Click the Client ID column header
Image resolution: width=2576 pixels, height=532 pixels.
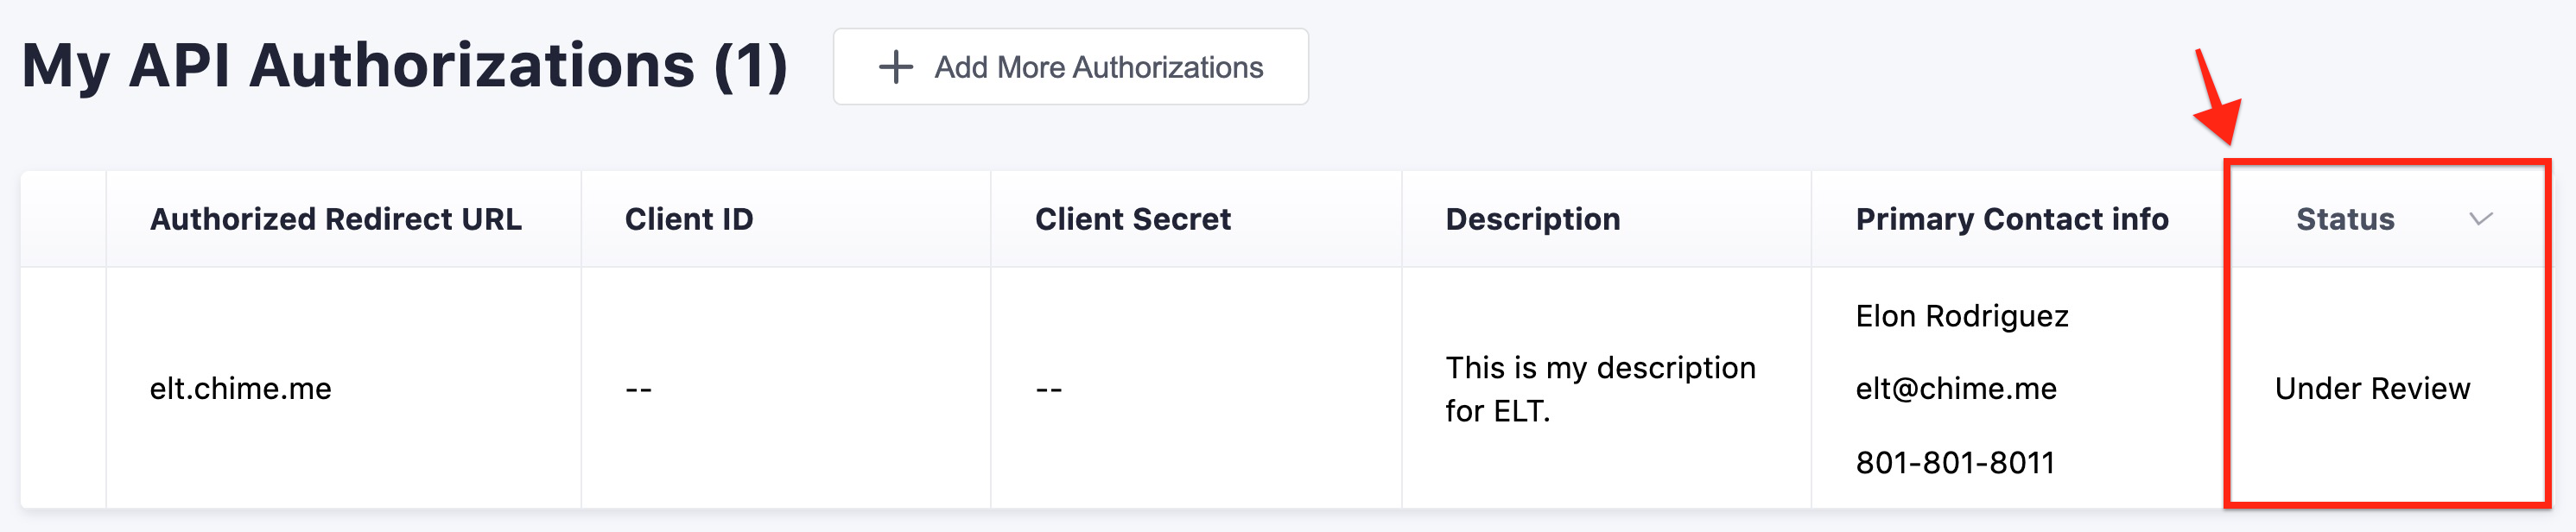tap(689, 219)
